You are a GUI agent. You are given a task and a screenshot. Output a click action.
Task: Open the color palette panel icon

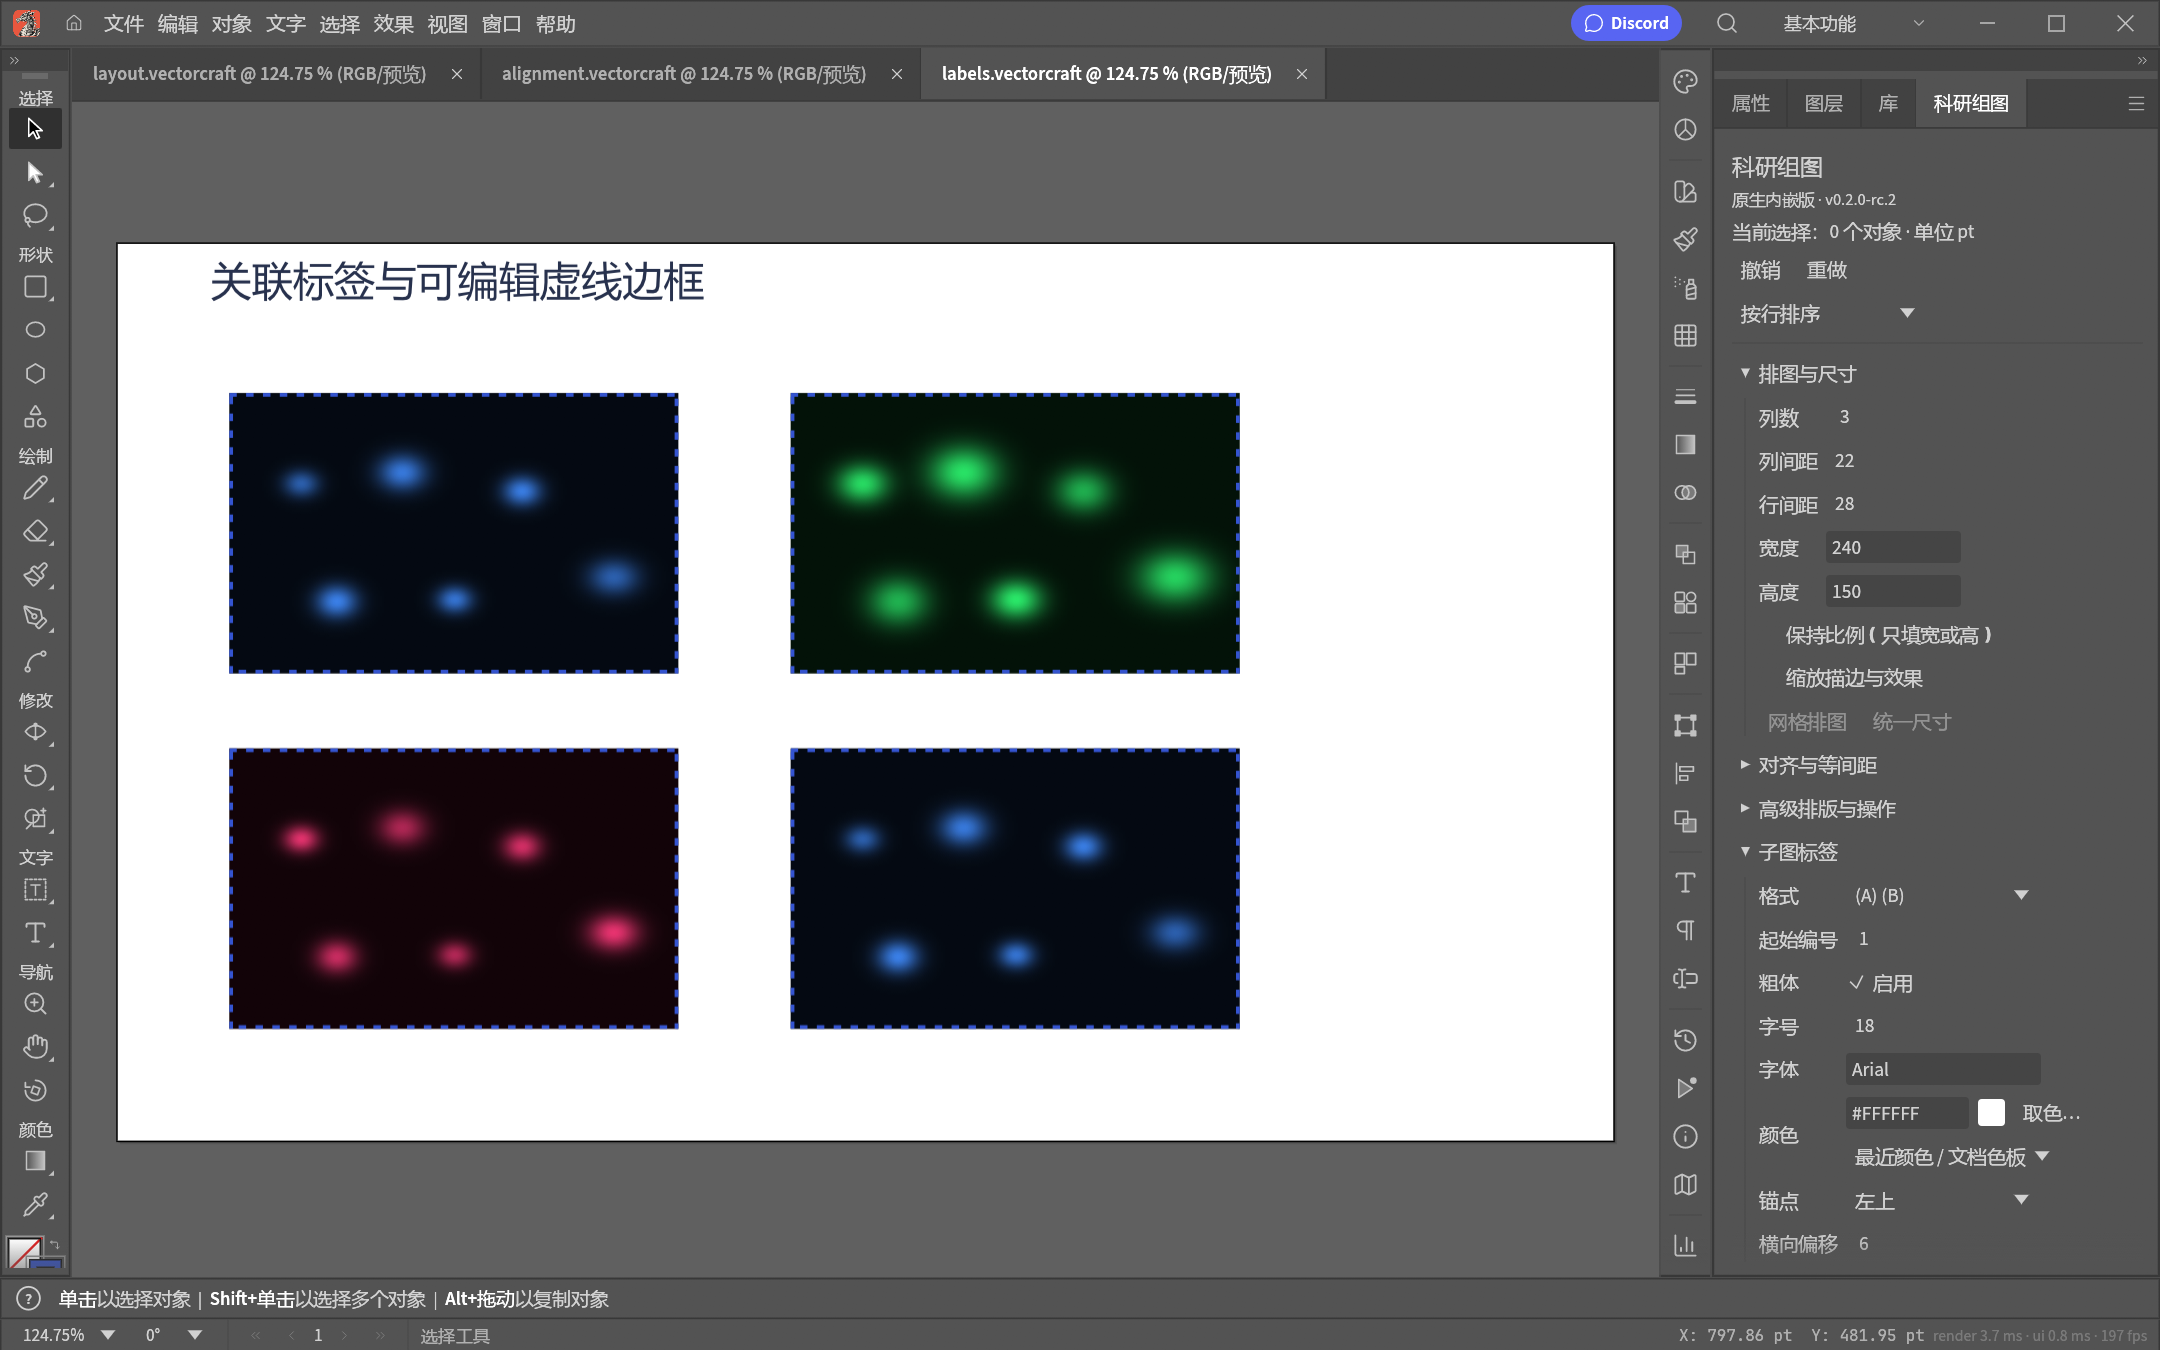tap(1685, 81)
